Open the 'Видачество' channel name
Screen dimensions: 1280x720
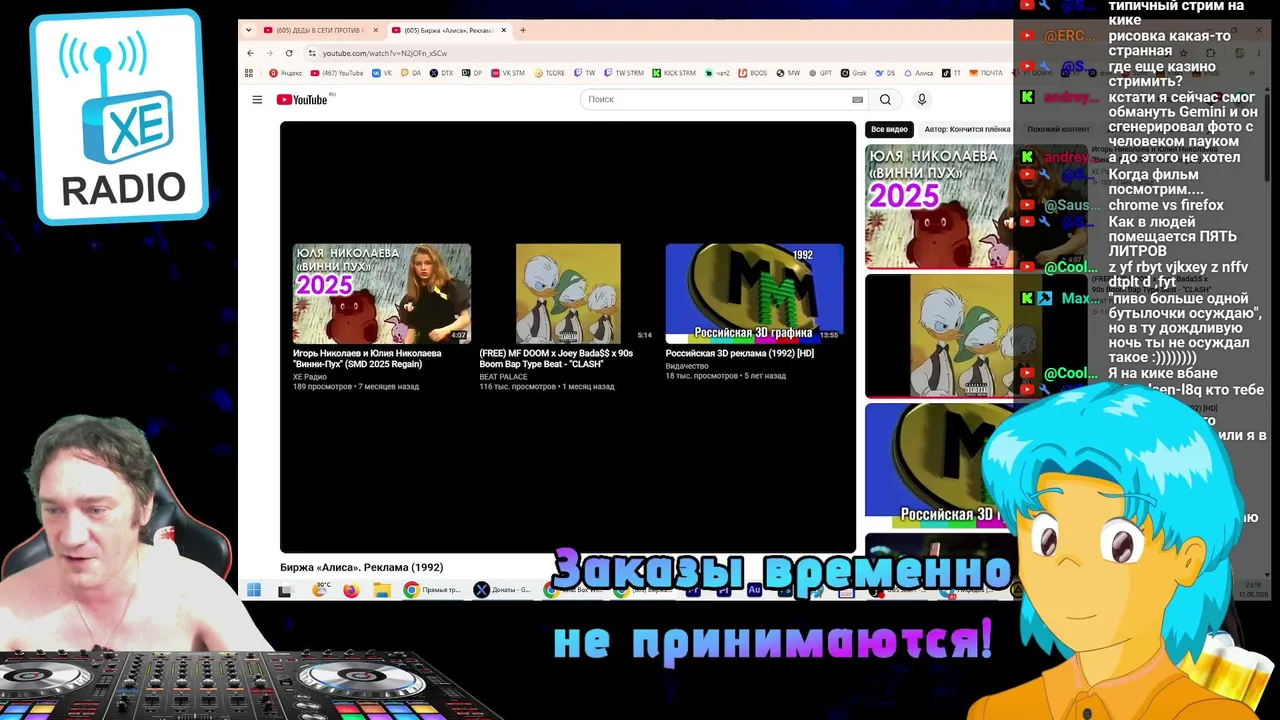(687, 366)
